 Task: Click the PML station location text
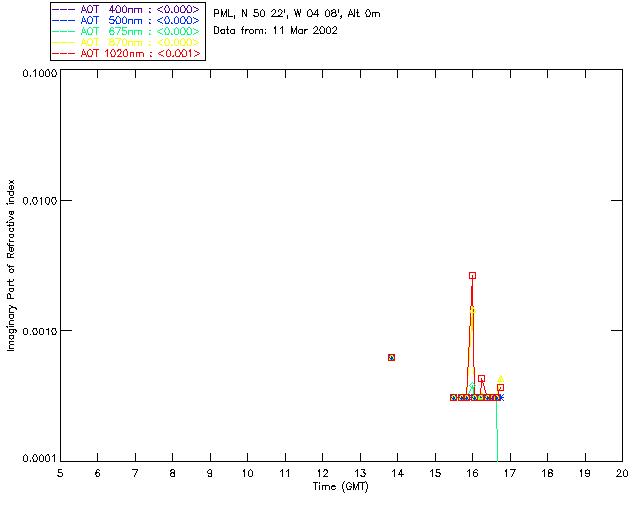(x=297, y=14)
